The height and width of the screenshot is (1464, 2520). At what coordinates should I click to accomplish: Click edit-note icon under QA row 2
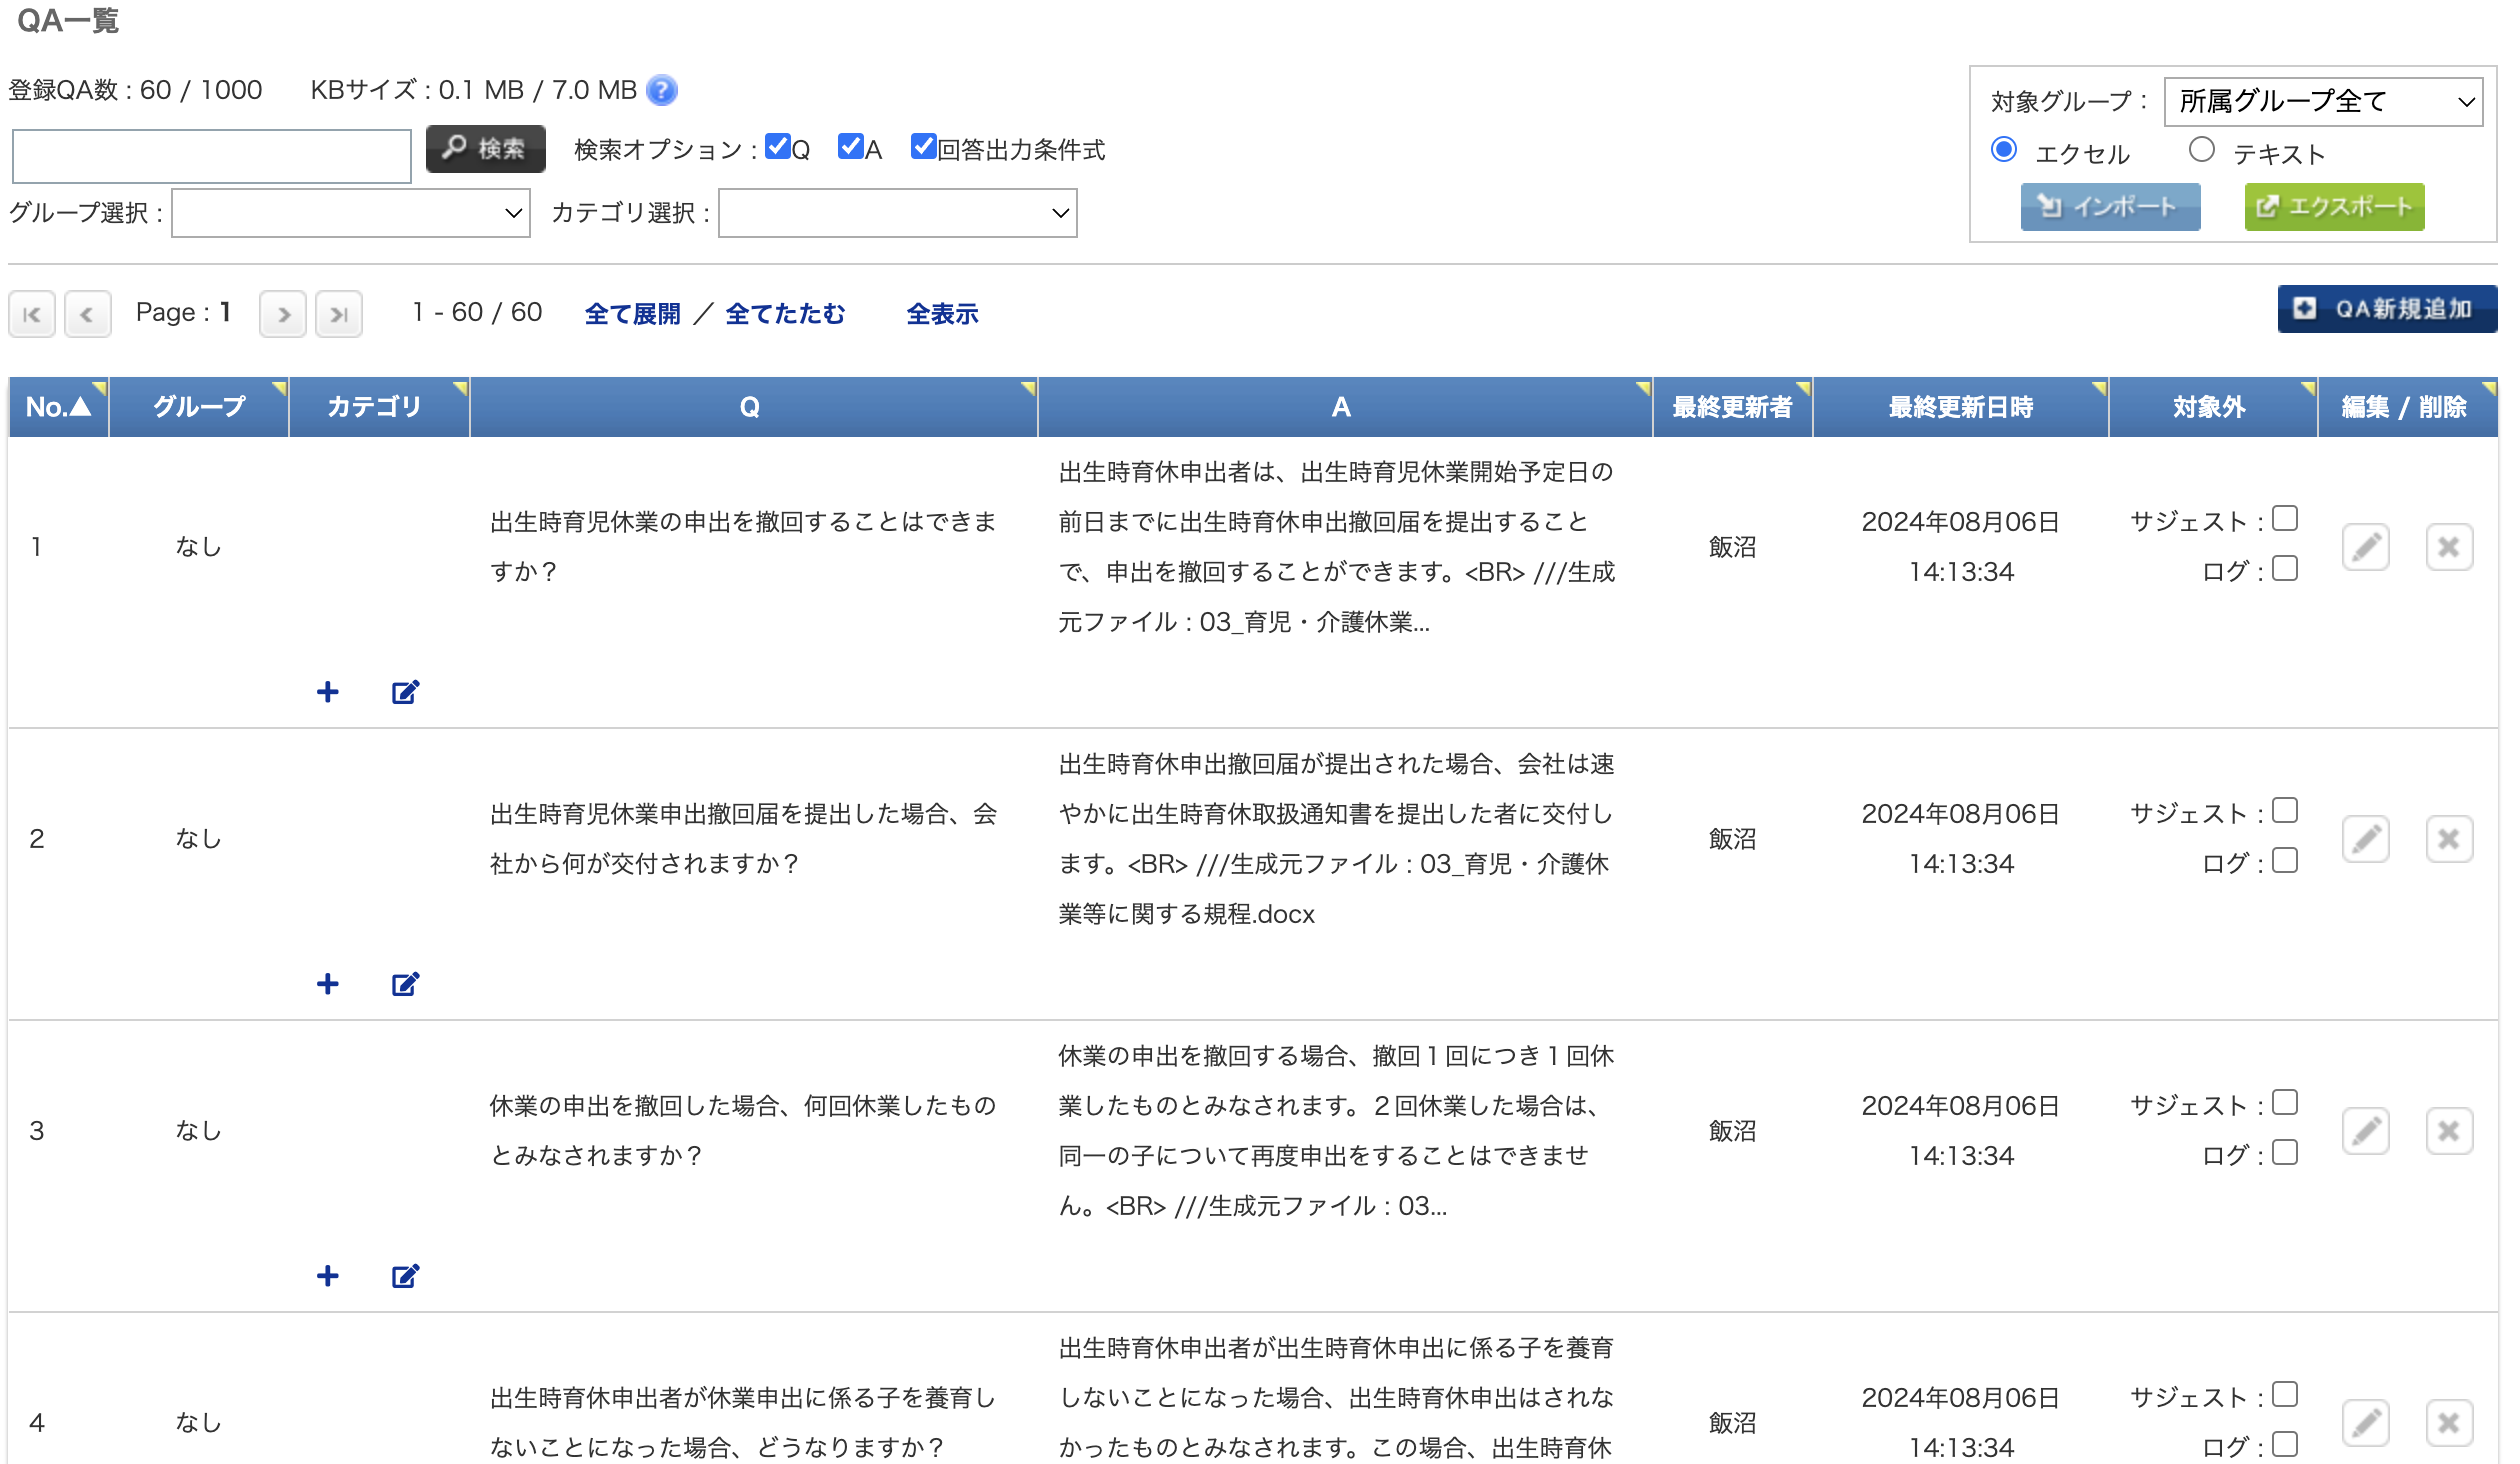405,984
